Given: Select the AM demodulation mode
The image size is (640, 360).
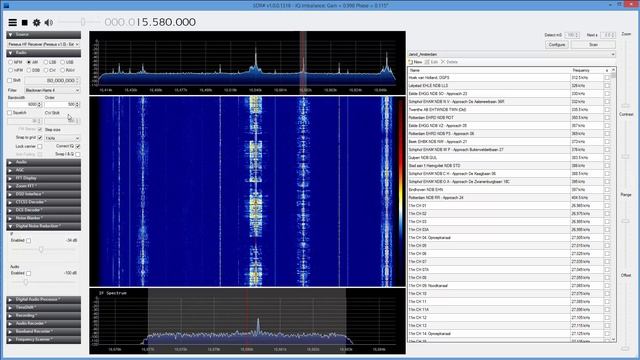Looking at the screenshot, I should [29, 62].
